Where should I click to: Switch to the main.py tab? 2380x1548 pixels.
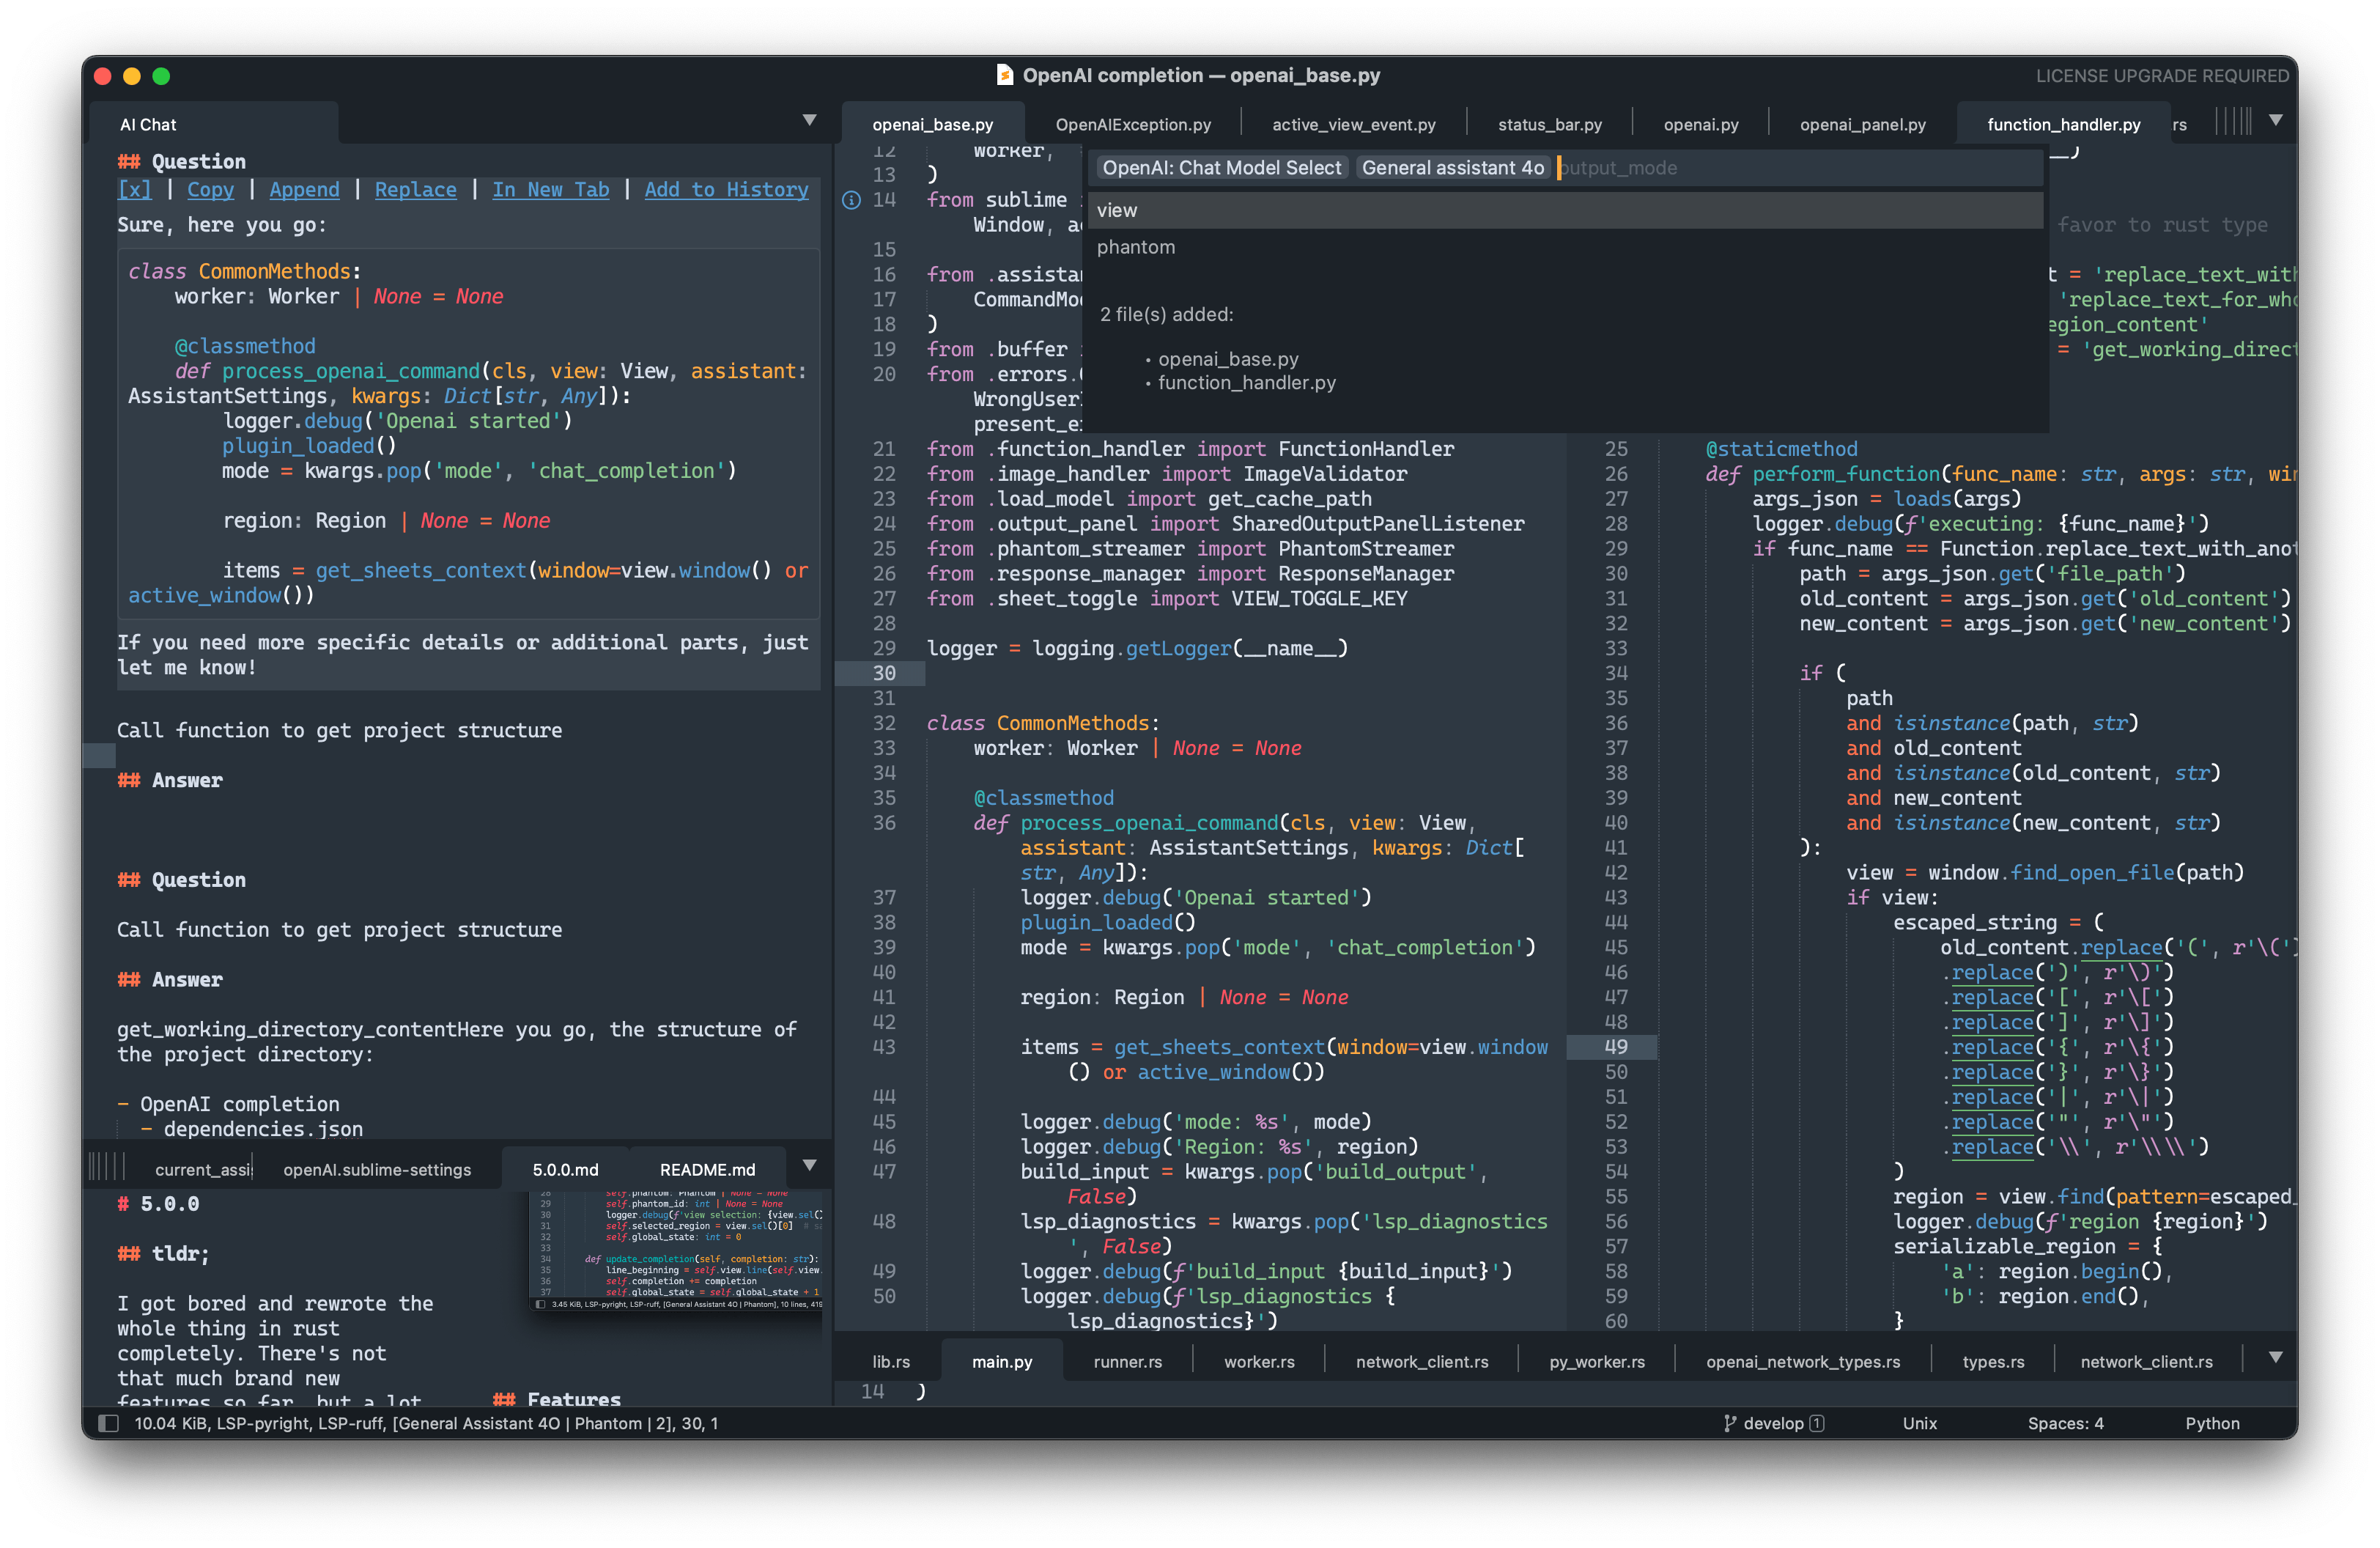1001,1361
